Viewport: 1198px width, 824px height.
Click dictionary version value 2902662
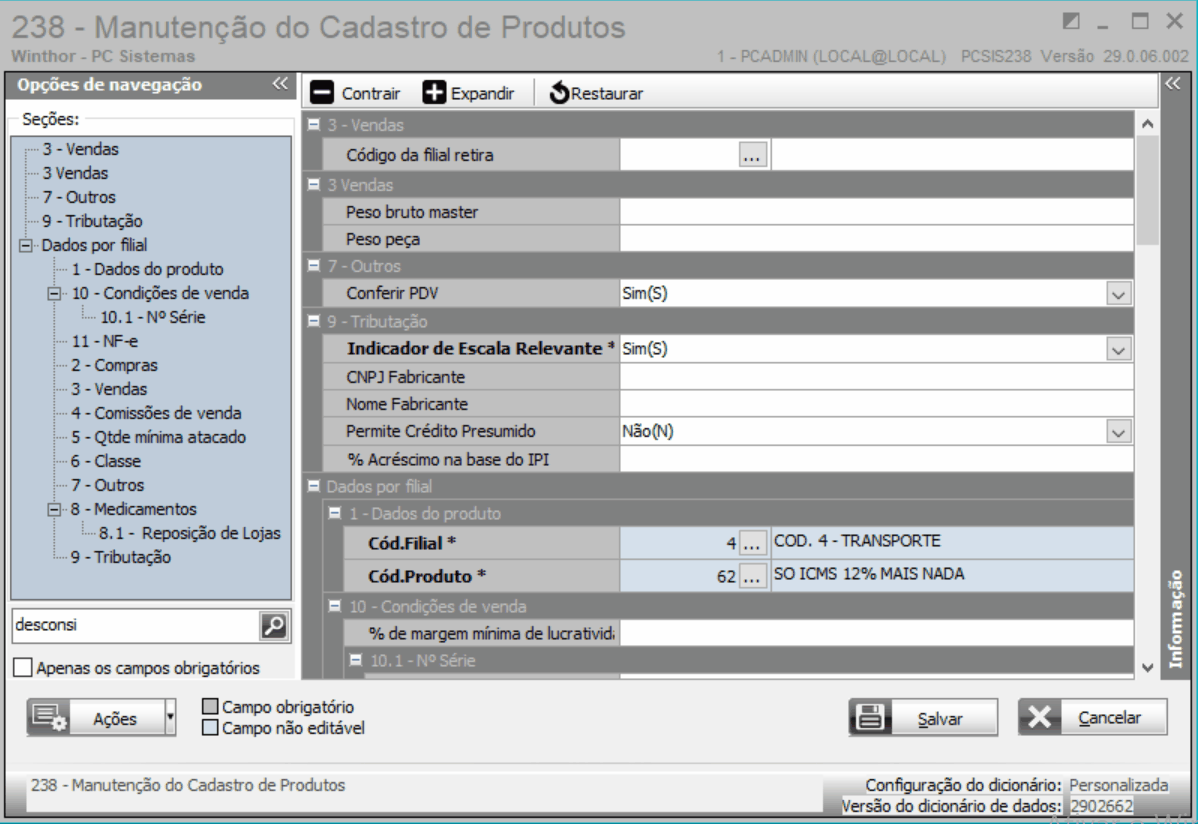tap(1101, 806)
